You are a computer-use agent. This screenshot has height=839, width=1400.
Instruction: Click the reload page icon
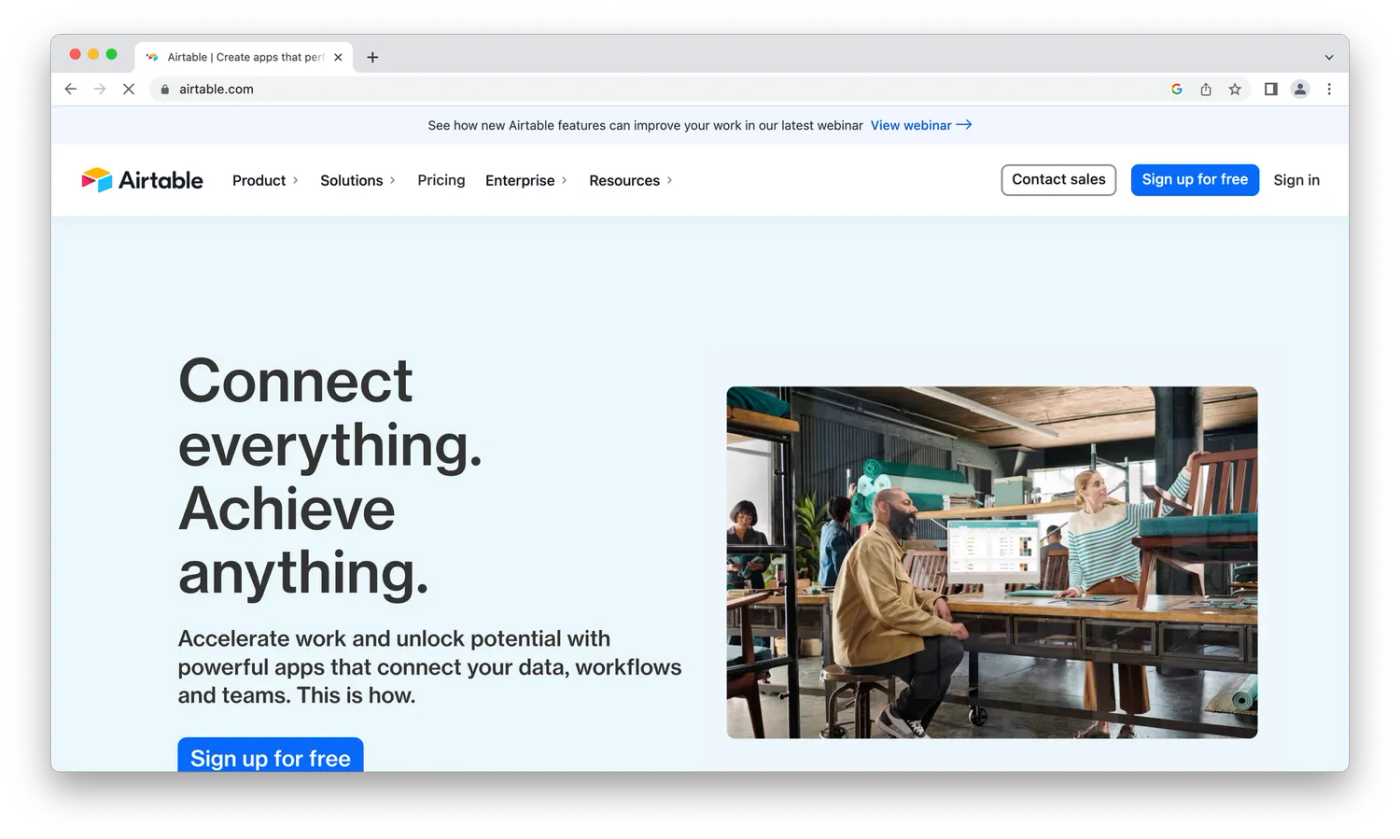128,89
